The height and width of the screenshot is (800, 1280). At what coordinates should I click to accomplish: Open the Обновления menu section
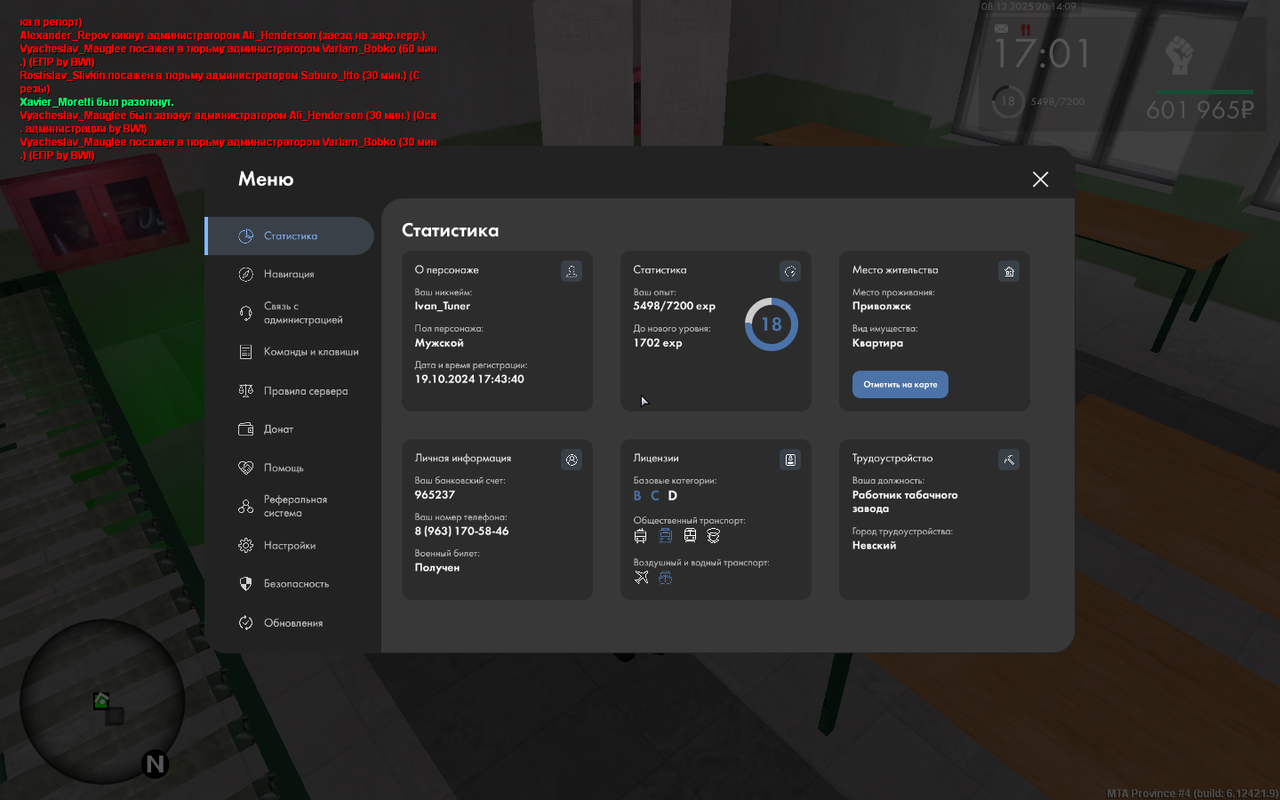(x=289, y=623)
